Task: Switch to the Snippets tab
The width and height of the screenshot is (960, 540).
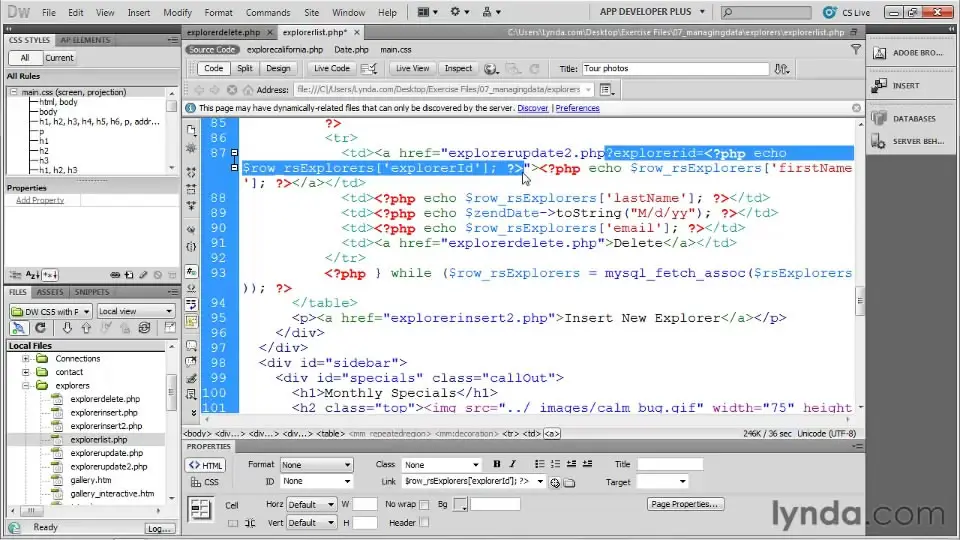Action: tap(91, 292)
